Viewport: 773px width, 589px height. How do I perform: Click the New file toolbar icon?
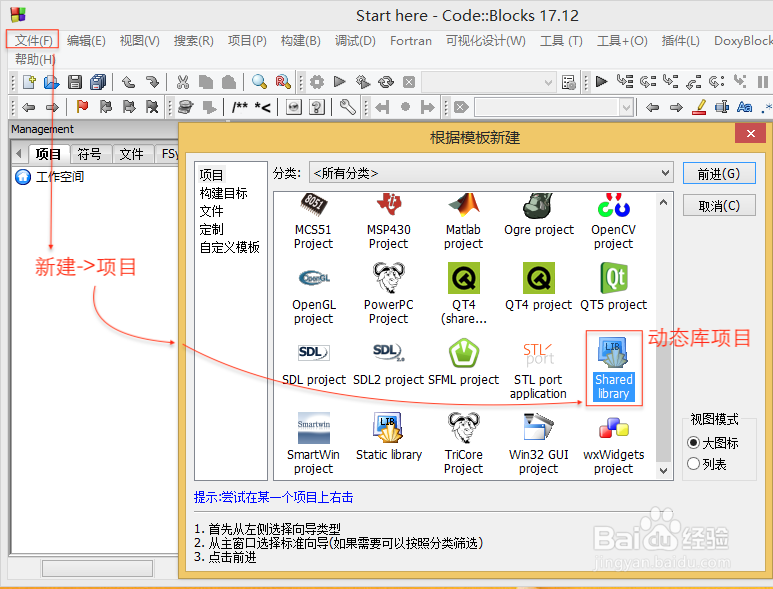click(30, 82)
